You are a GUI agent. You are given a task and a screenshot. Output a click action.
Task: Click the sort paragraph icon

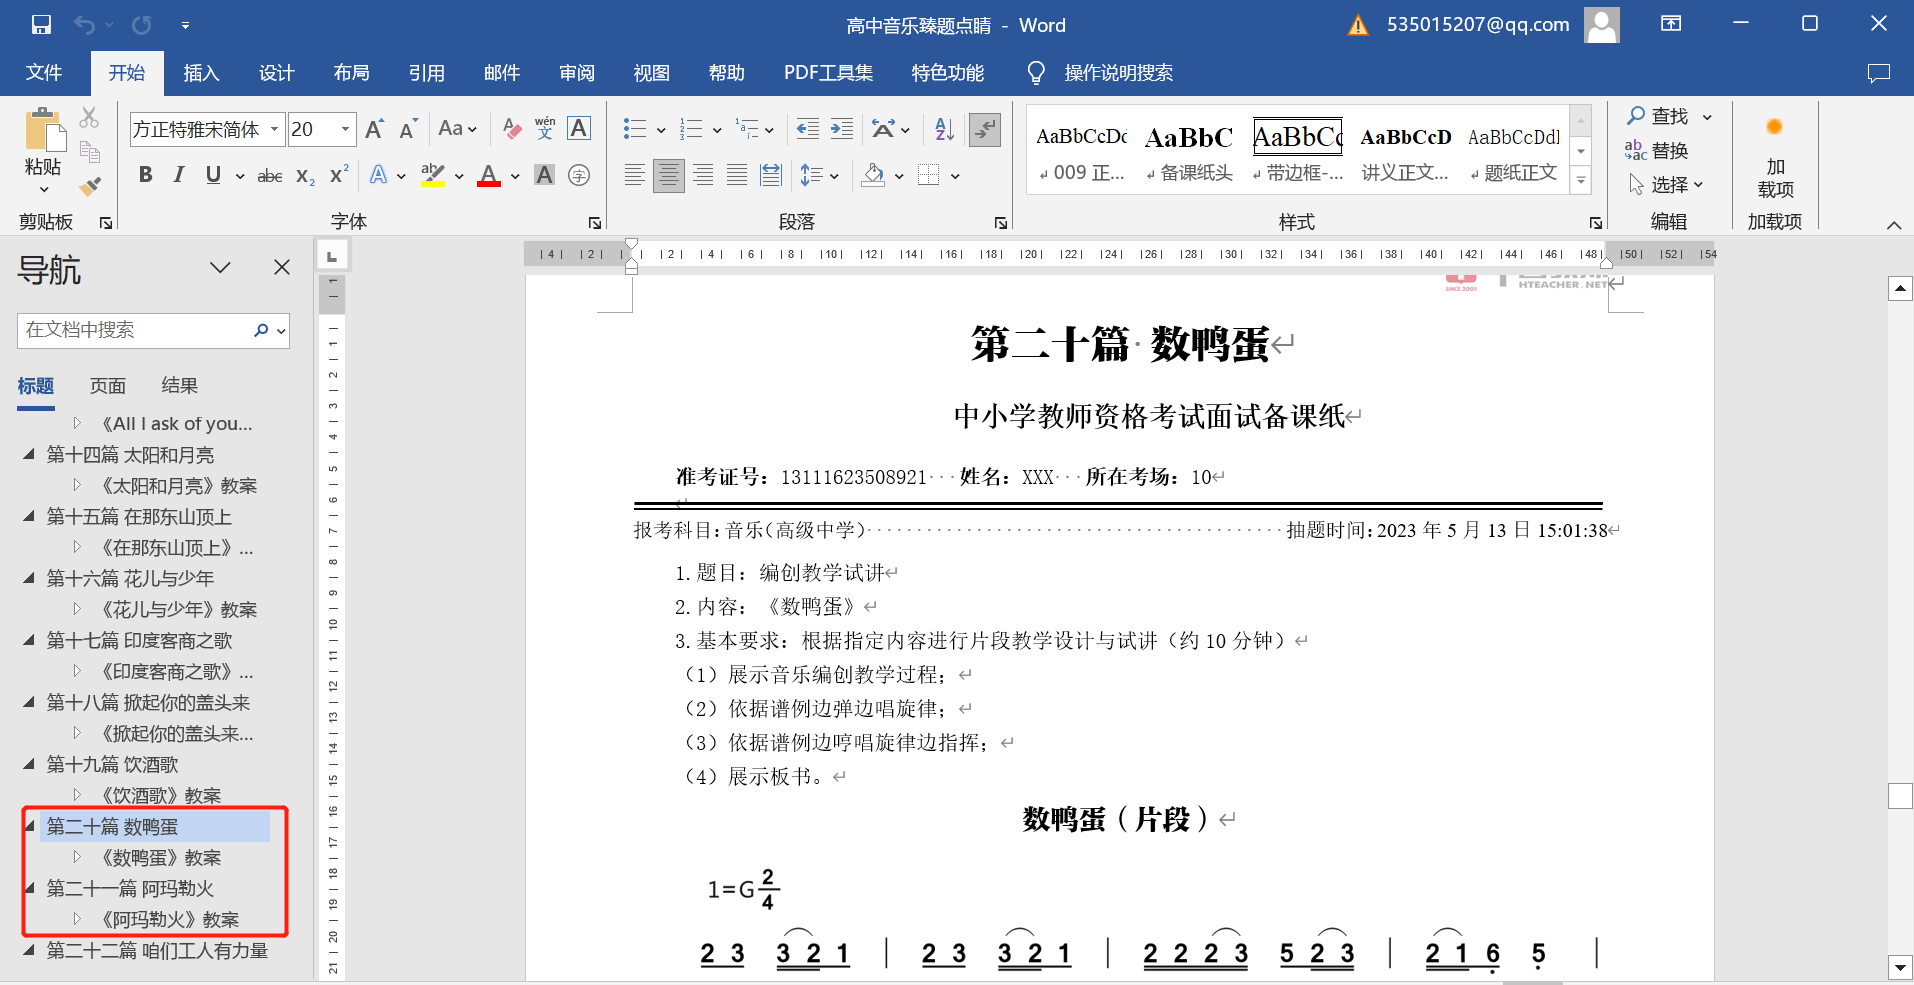[944, 129]
